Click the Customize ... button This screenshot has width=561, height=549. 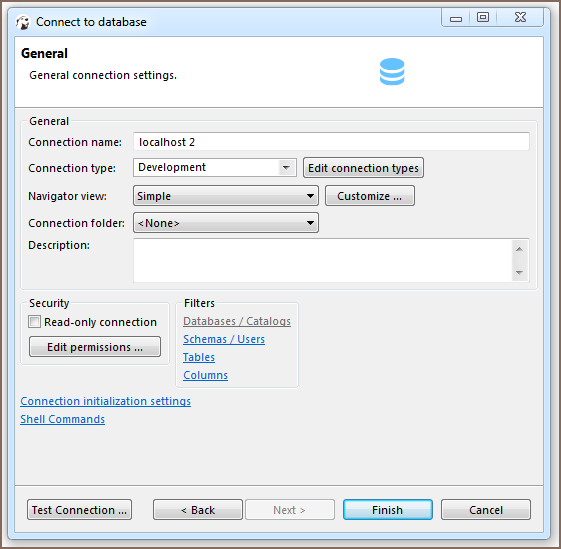(370, 196)
